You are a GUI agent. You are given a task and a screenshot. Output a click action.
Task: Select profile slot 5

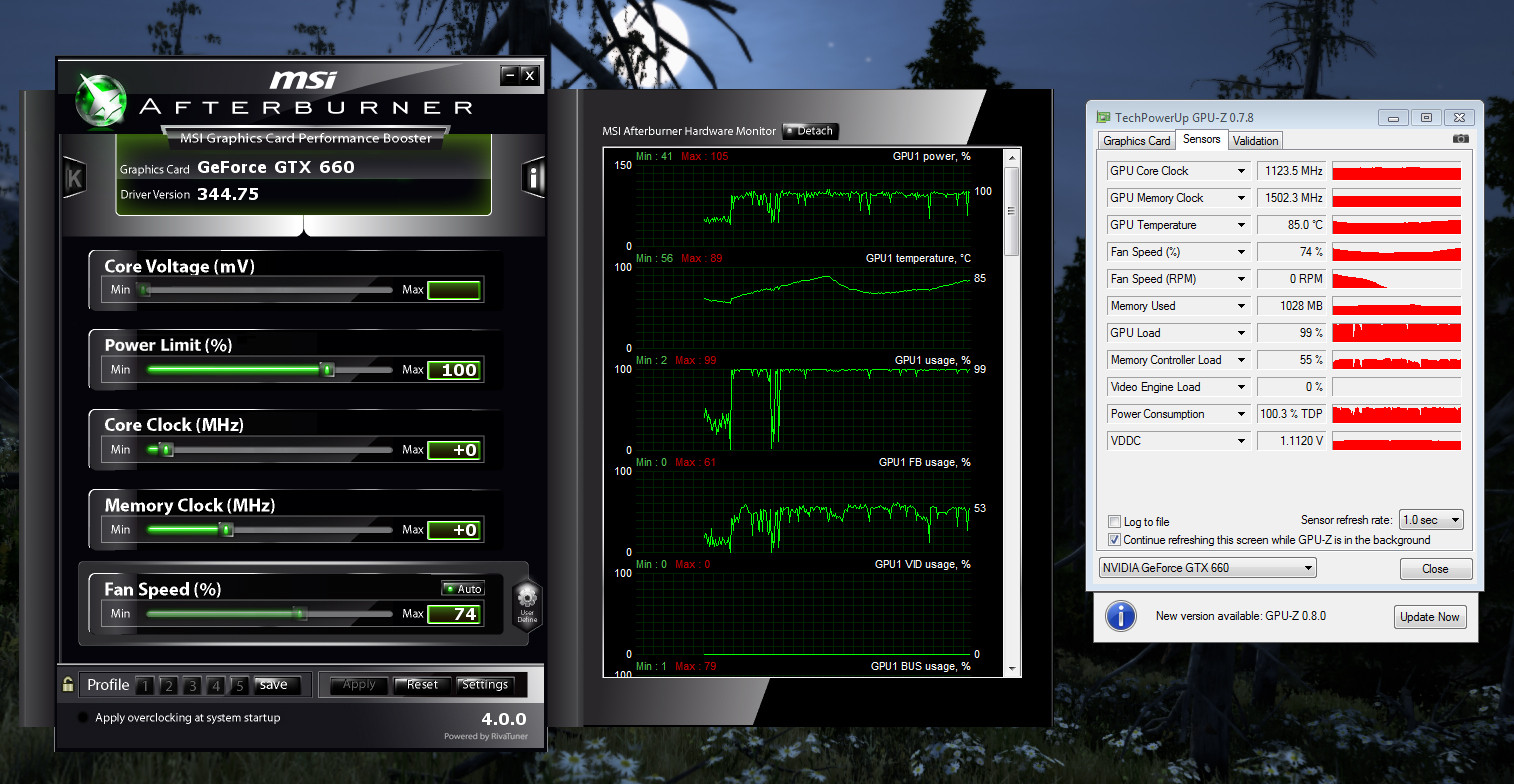click(239, 686)
